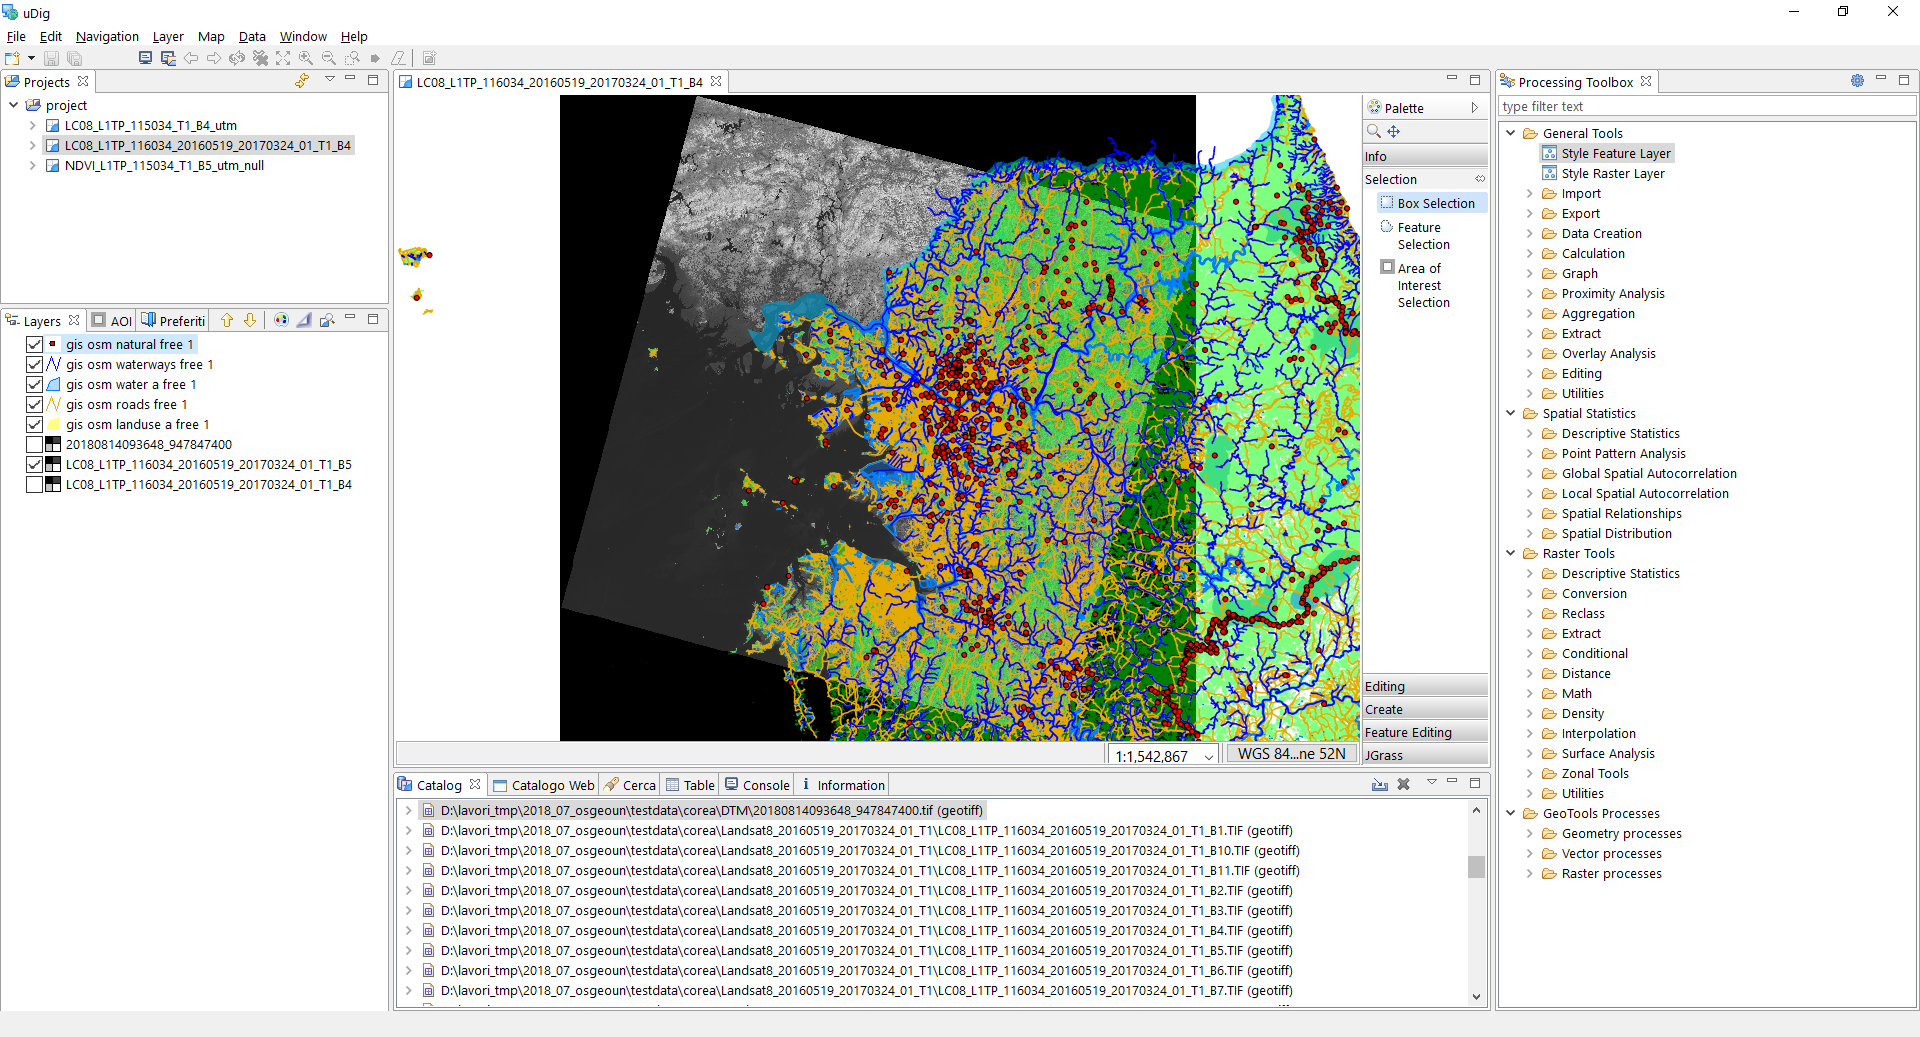Show the 20180814093648_947847400 raster layer

pyautogui.click(x=35, y=445)
